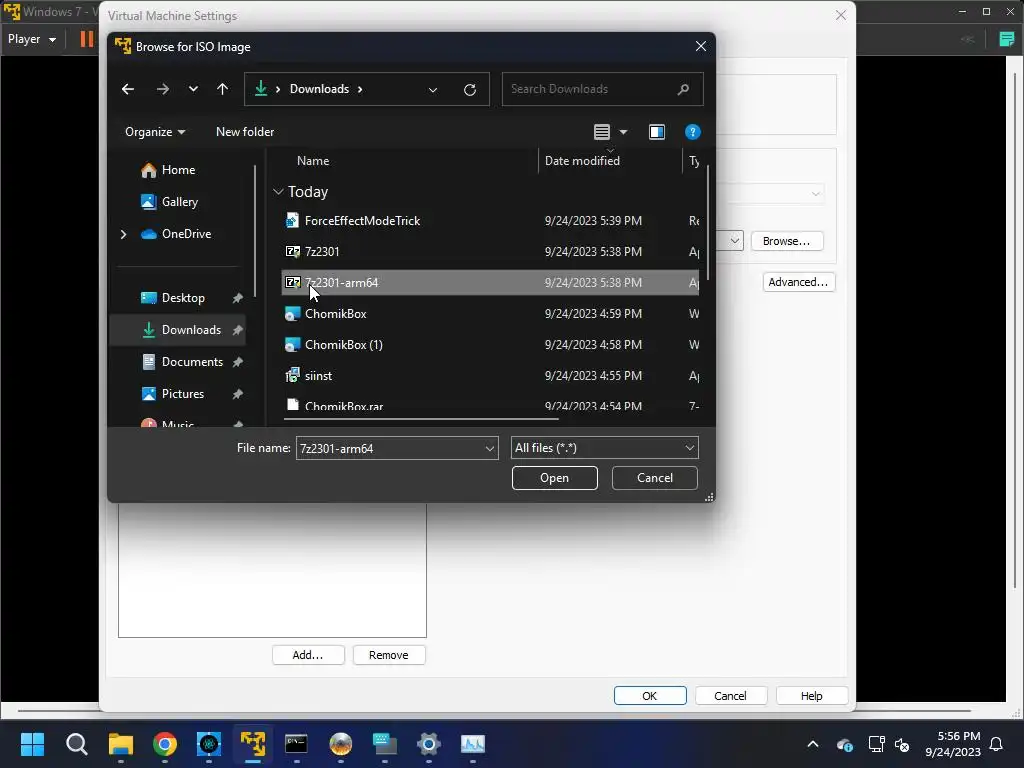Go up one folder level
1024x768 pixels.
223,89
